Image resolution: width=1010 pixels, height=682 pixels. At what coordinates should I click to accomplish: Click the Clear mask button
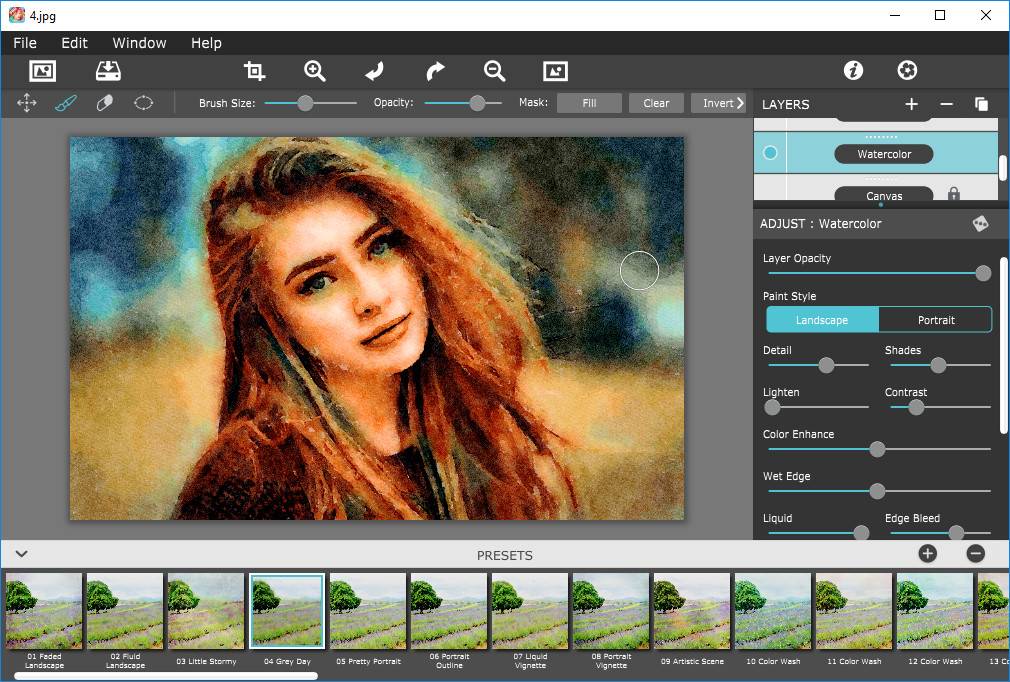[656, 103]
